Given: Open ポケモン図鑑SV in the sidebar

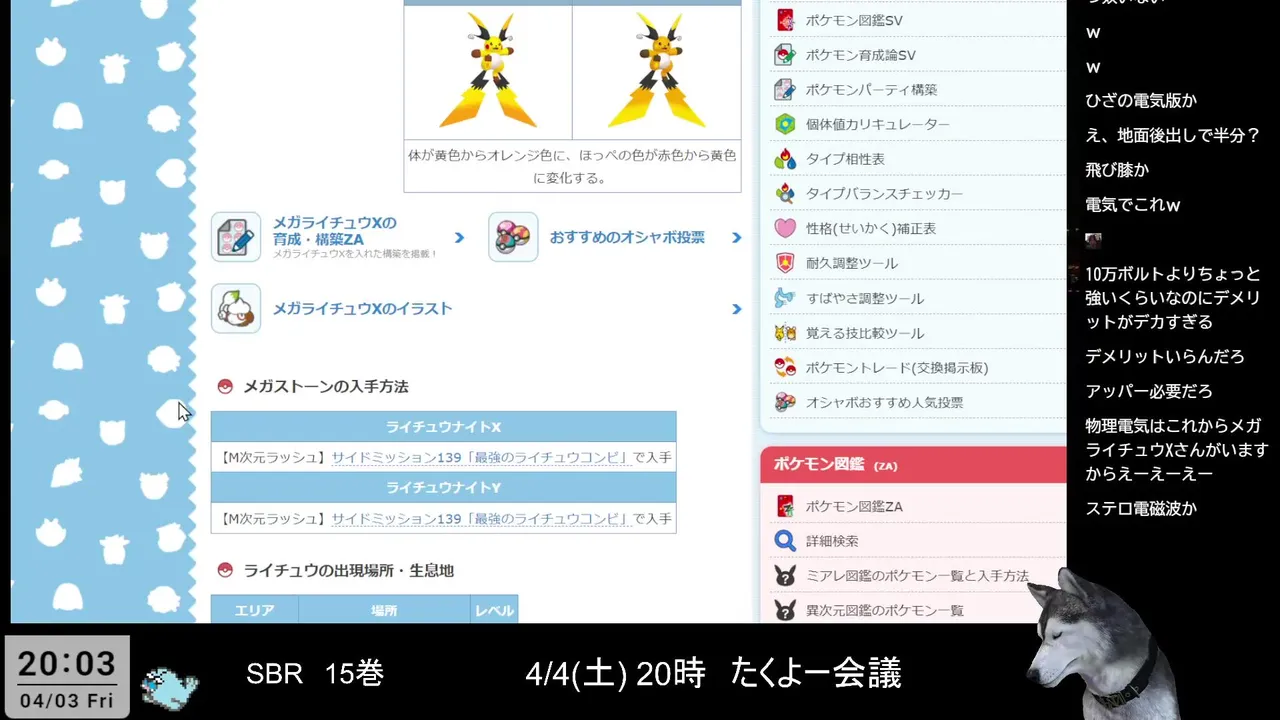Looking at the screenshot, I should coord(854,20).
